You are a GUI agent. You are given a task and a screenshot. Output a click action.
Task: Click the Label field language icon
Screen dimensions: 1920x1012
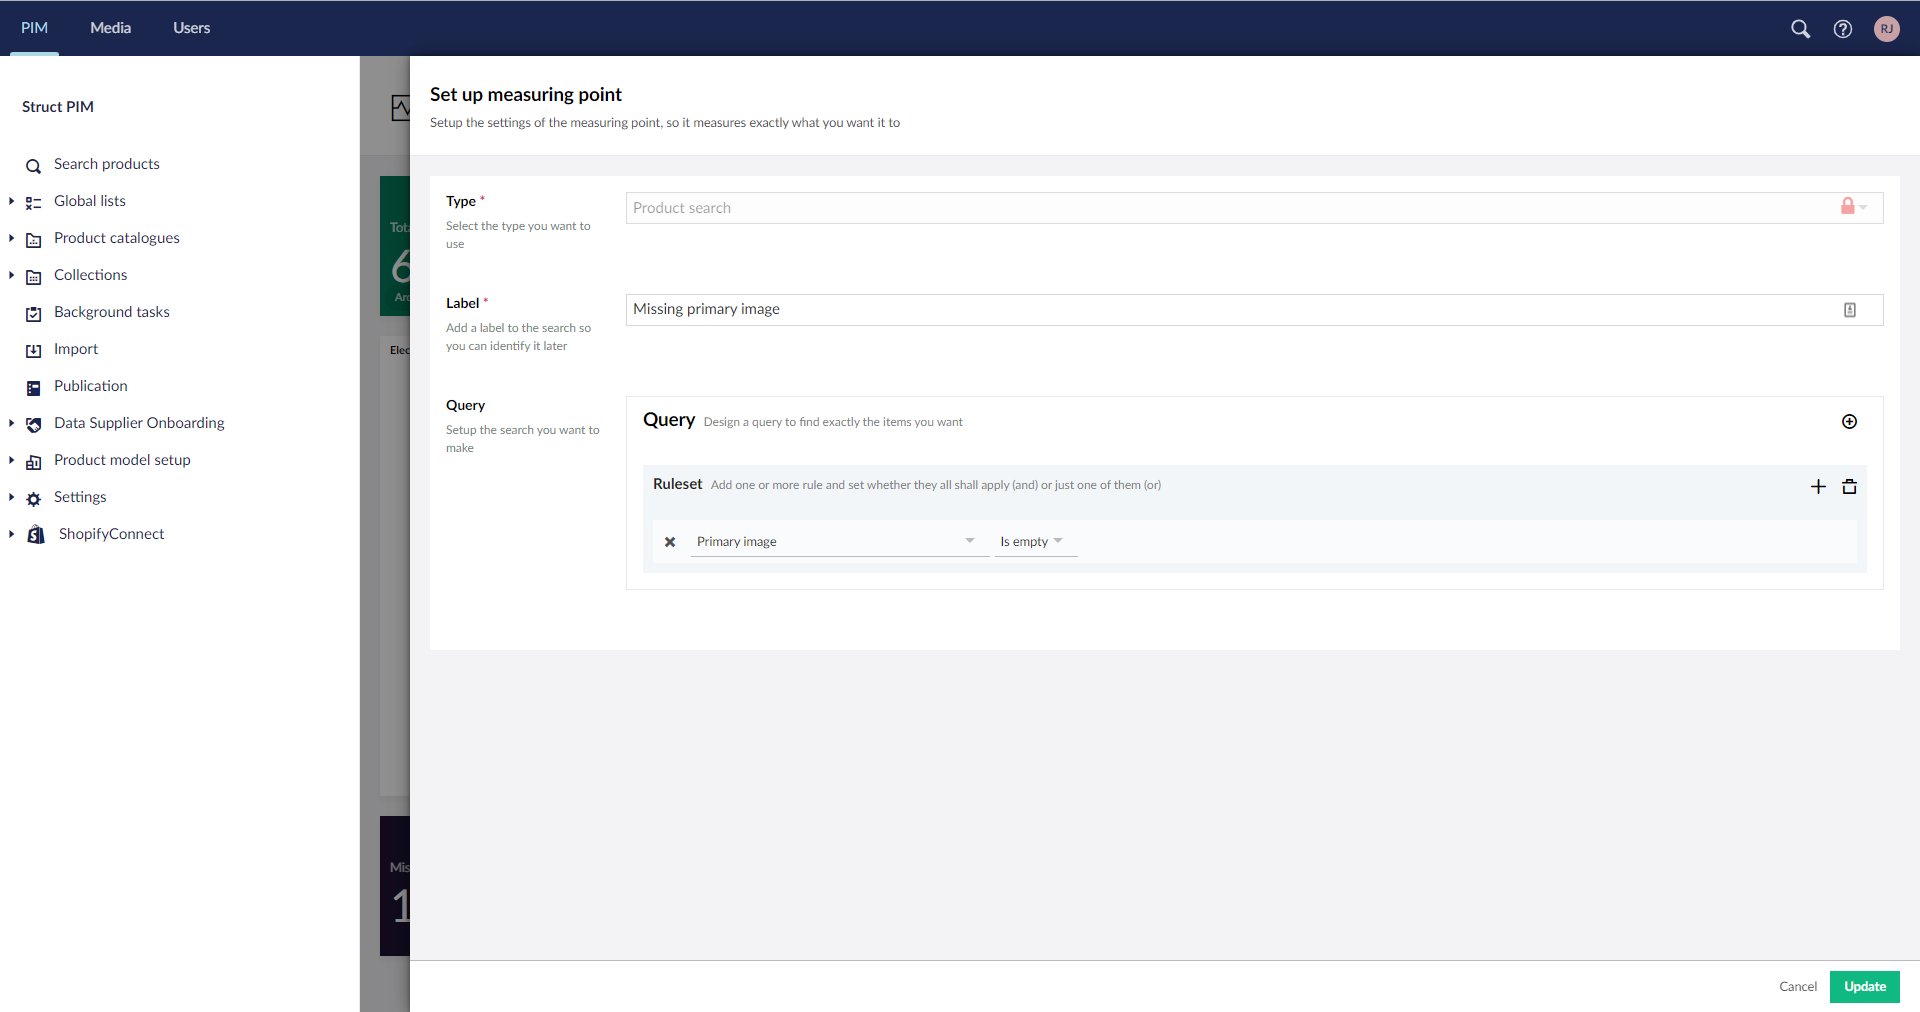pyautogui.click(x=1849, y=310)
